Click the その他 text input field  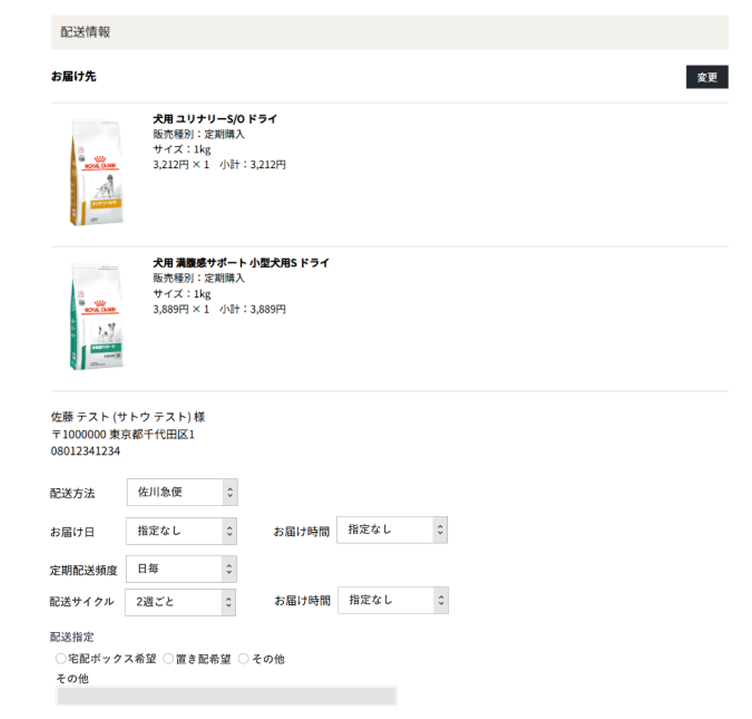tap(227, 696)
